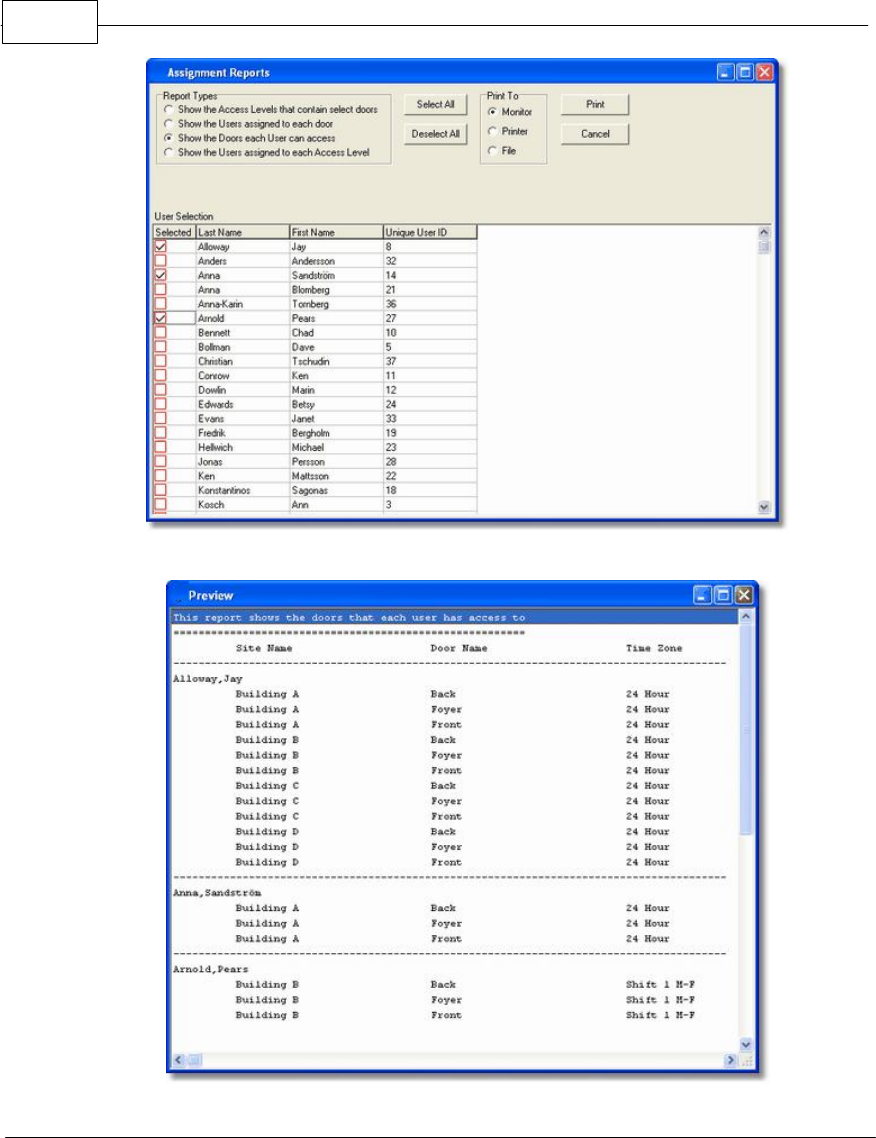This screenshot has height=1138, width=876.
Task: Click 'Anna,Sandström' heading in Preview
Action: [216, 893]
